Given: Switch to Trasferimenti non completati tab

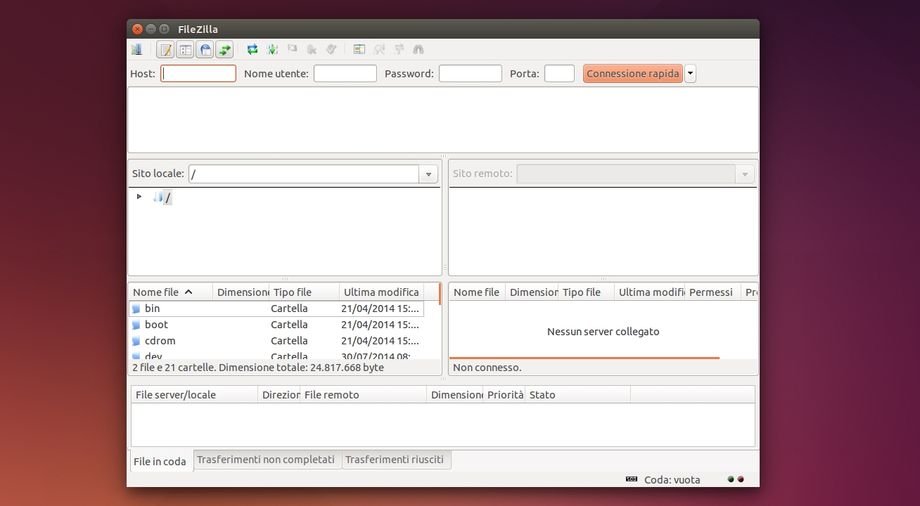Looking at the screenshot, I should (265, 460).
